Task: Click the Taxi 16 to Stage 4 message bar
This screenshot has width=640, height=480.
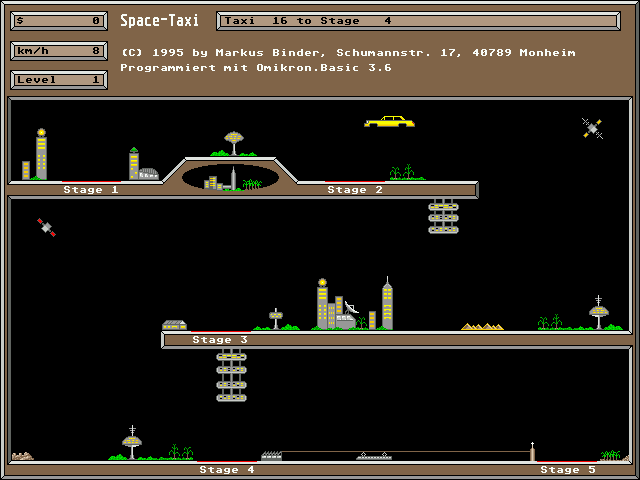Action: (x=418, y=21)
